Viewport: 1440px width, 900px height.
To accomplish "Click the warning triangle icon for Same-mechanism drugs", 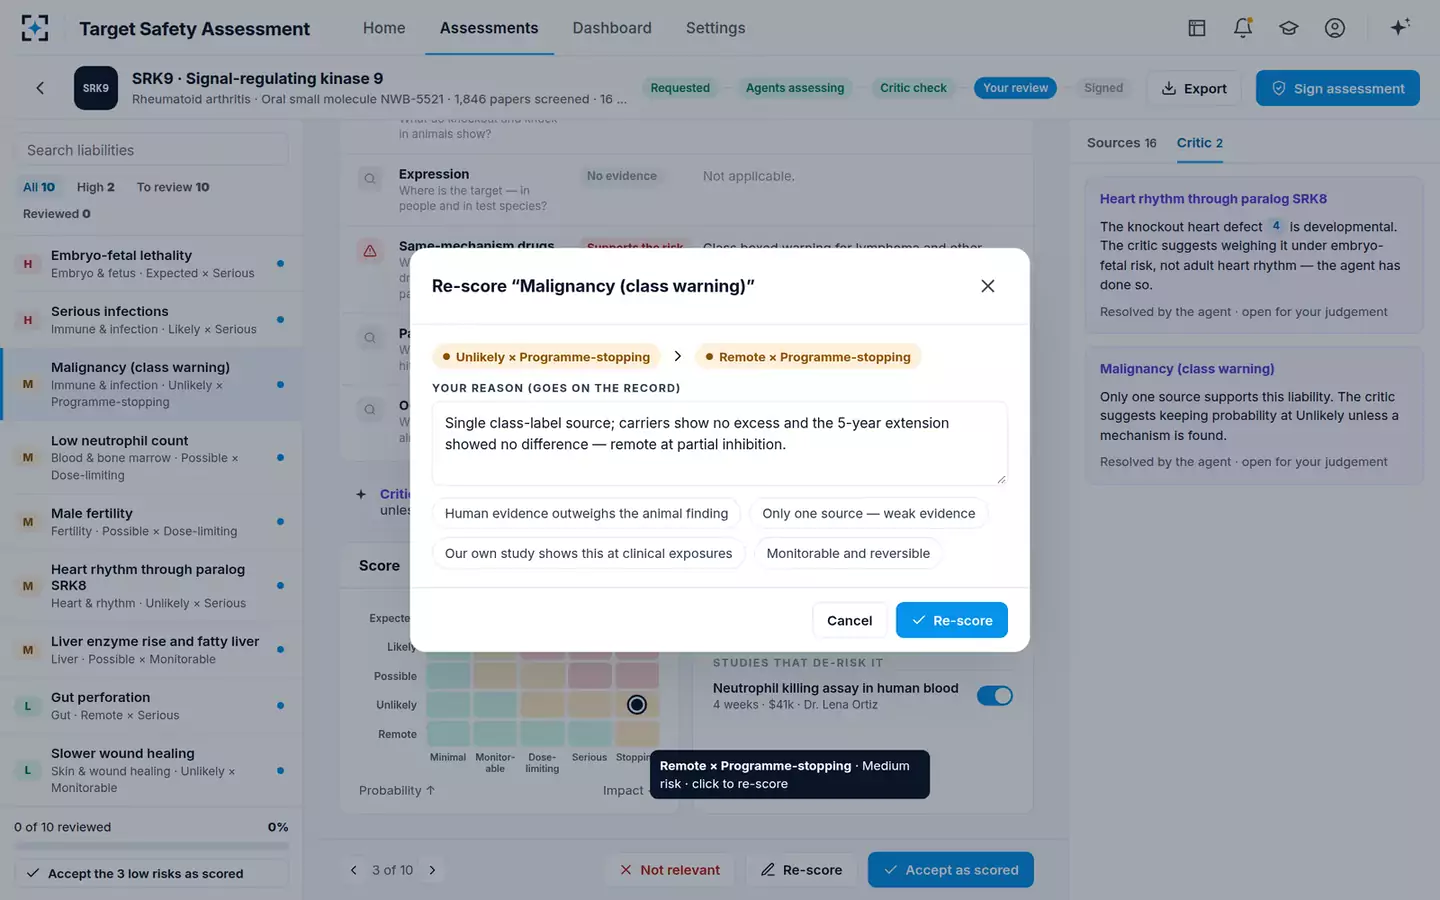I will 370,251.
